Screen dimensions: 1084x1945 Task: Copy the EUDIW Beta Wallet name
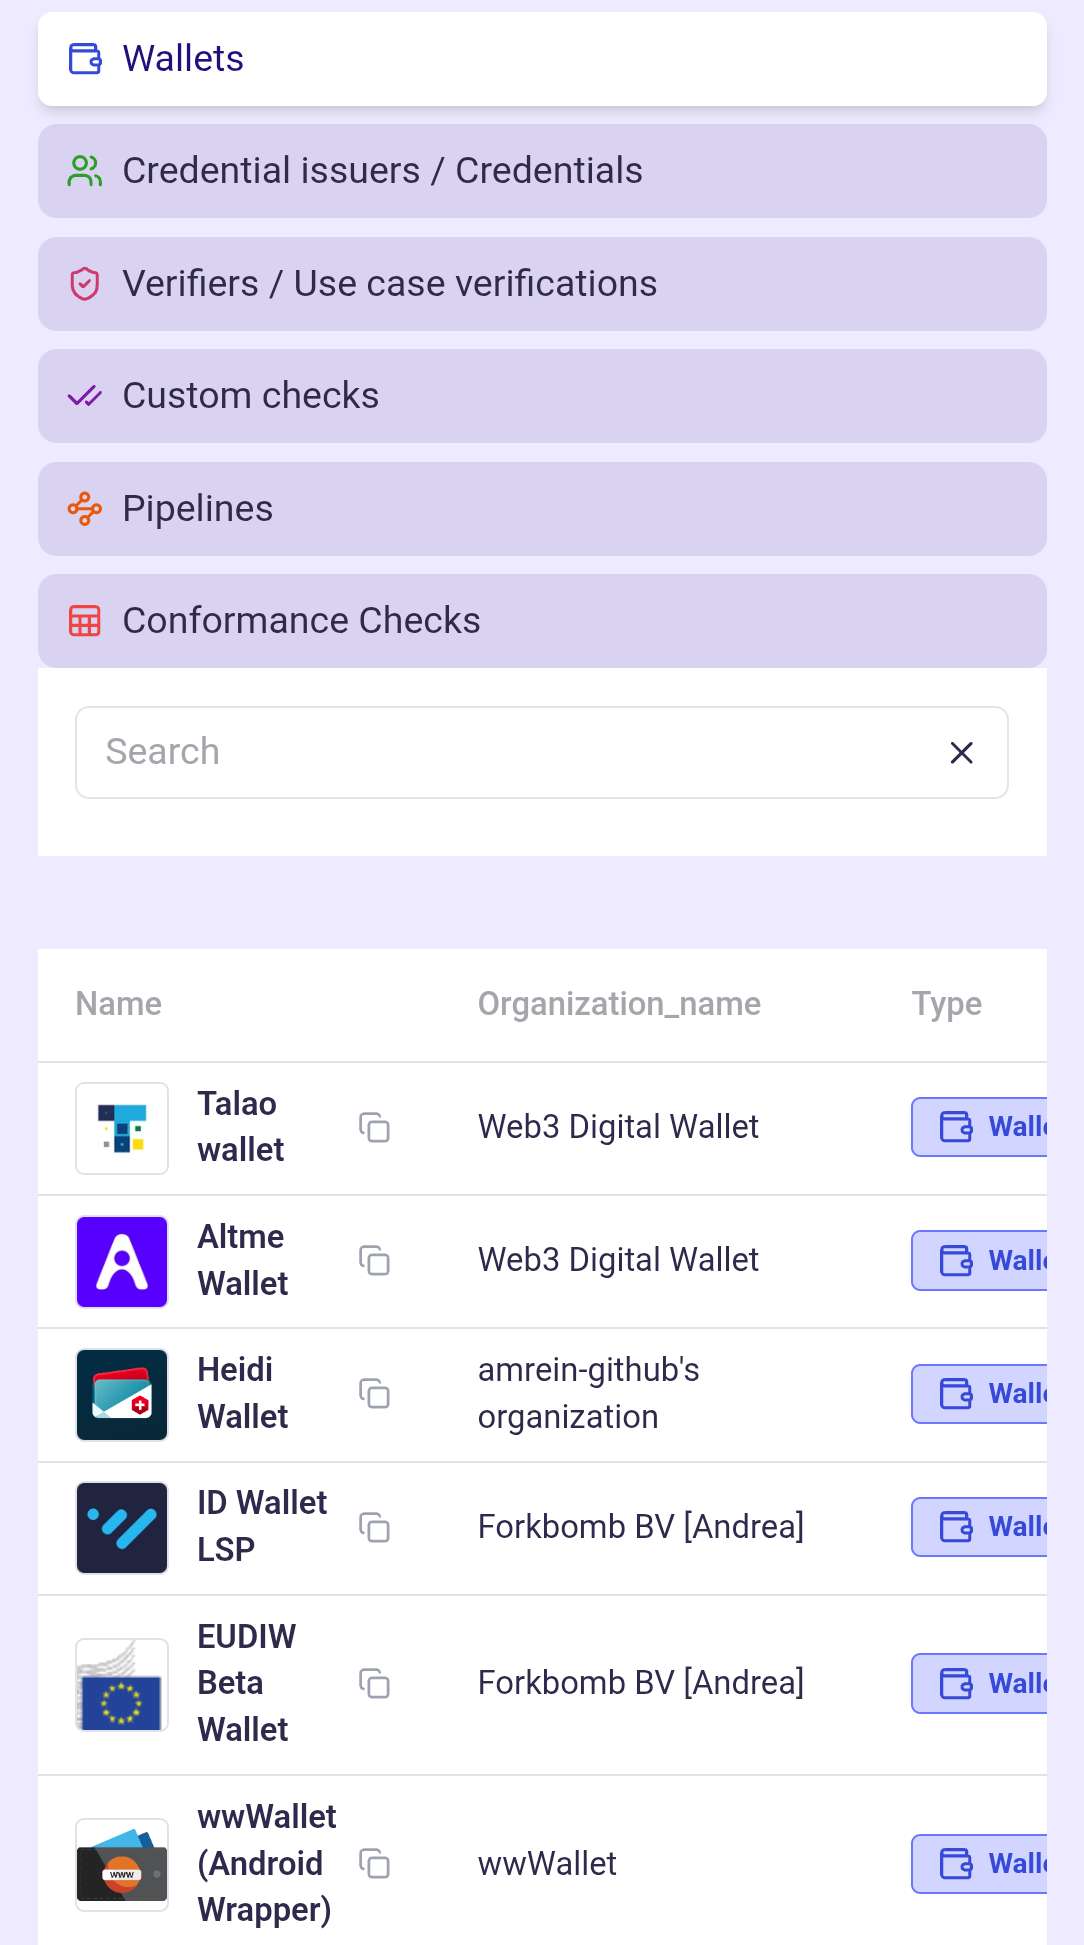pyautogui.click(x=374, y=1683)
